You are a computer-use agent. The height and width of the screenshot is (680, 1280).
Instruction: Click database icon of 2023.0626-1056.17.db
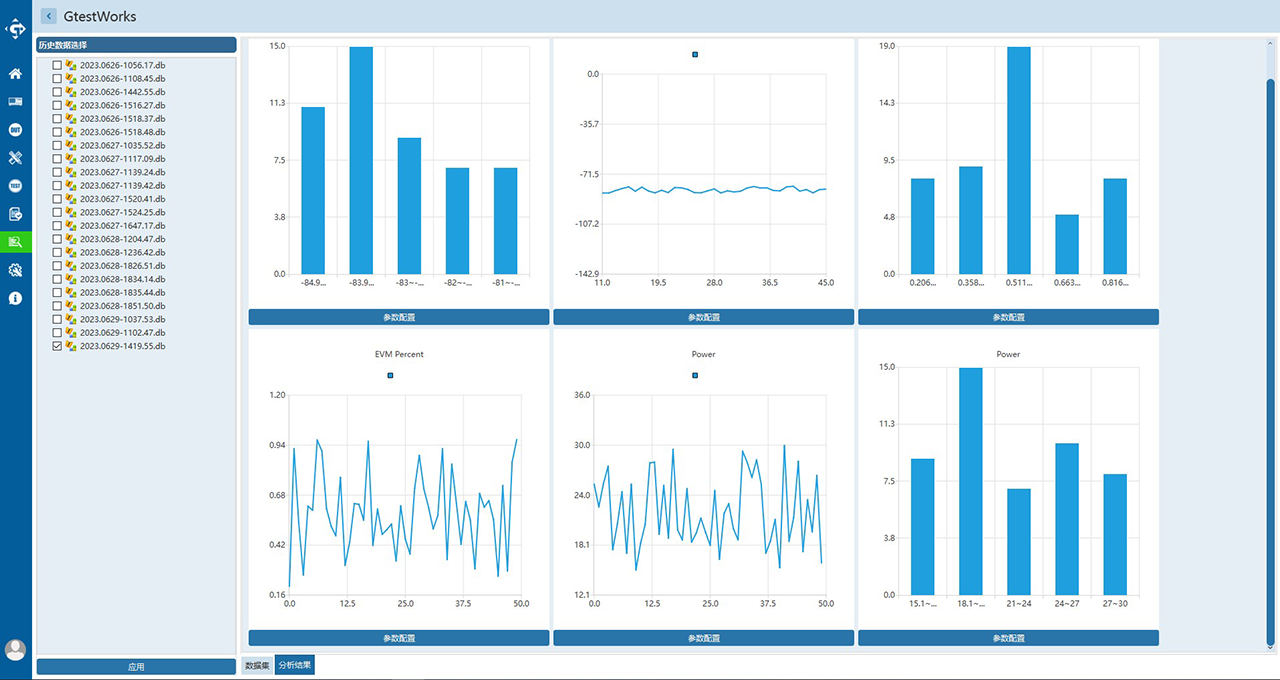[71, 65]
